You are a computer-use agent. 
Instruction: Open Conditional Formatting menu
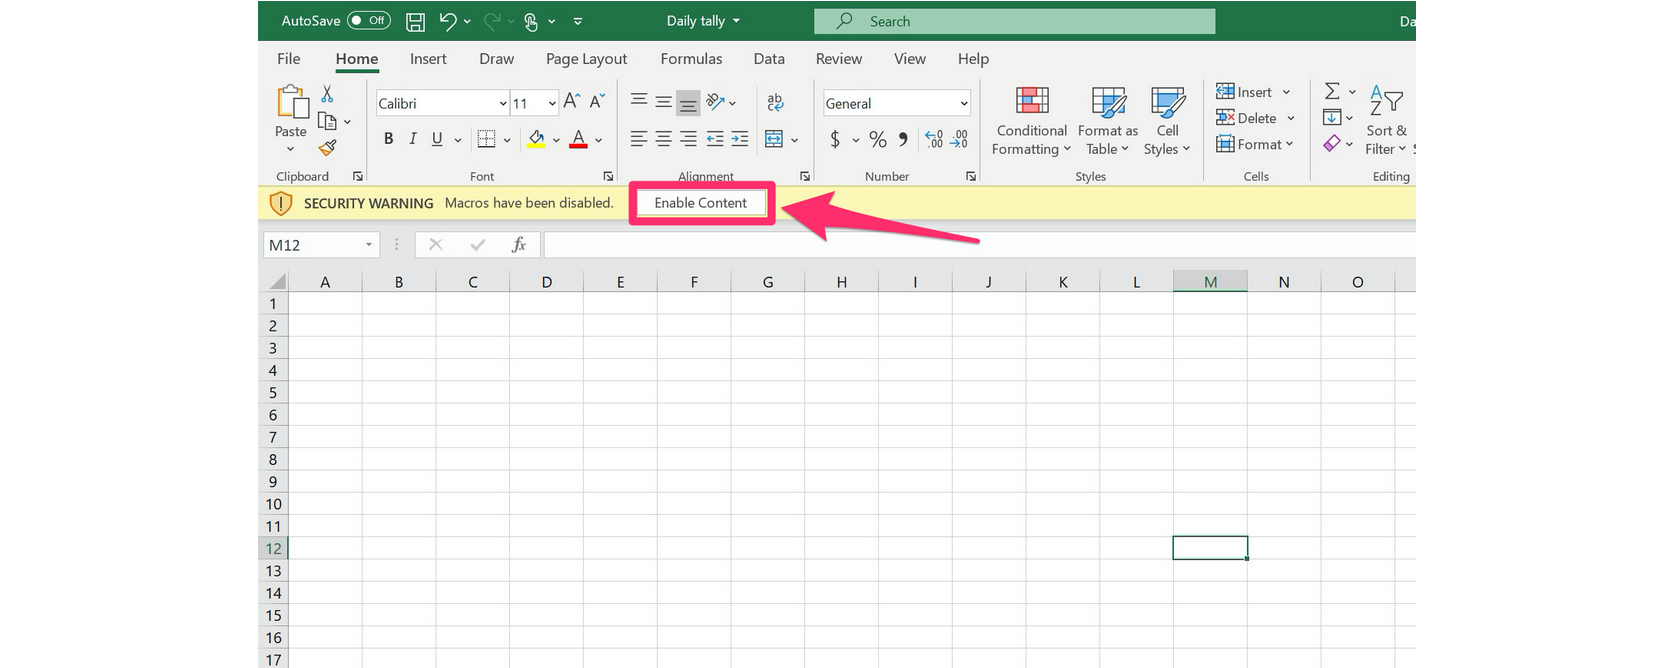(1032, 121)
